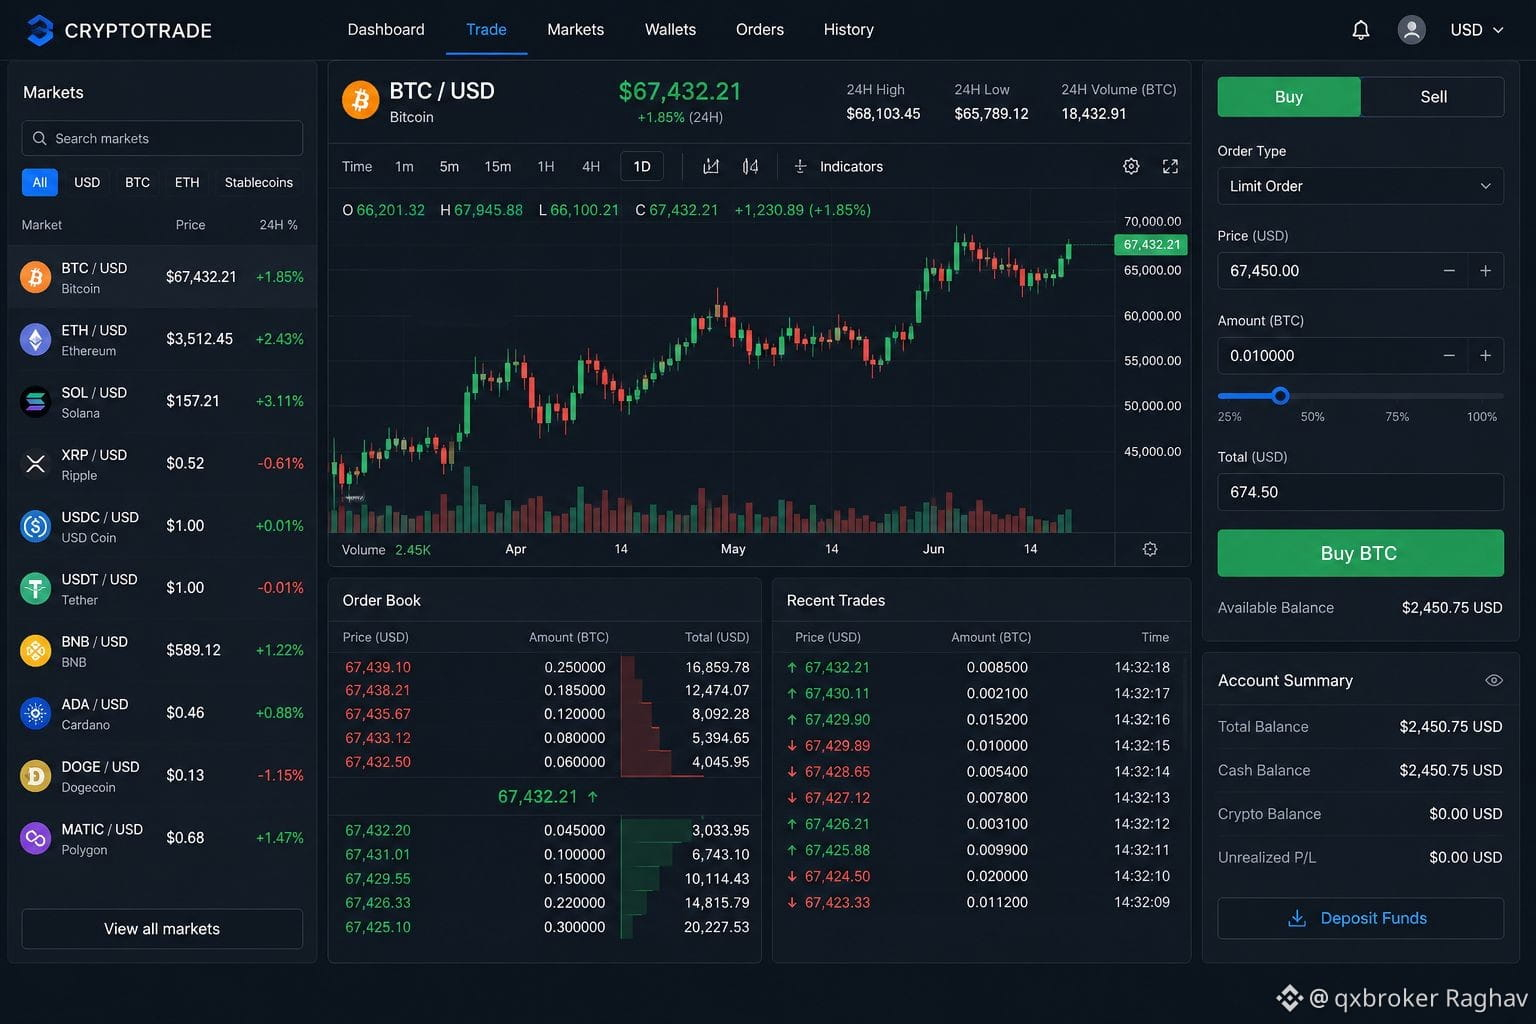
Task: Click the BNB coin icon
Action: [35, 651]
